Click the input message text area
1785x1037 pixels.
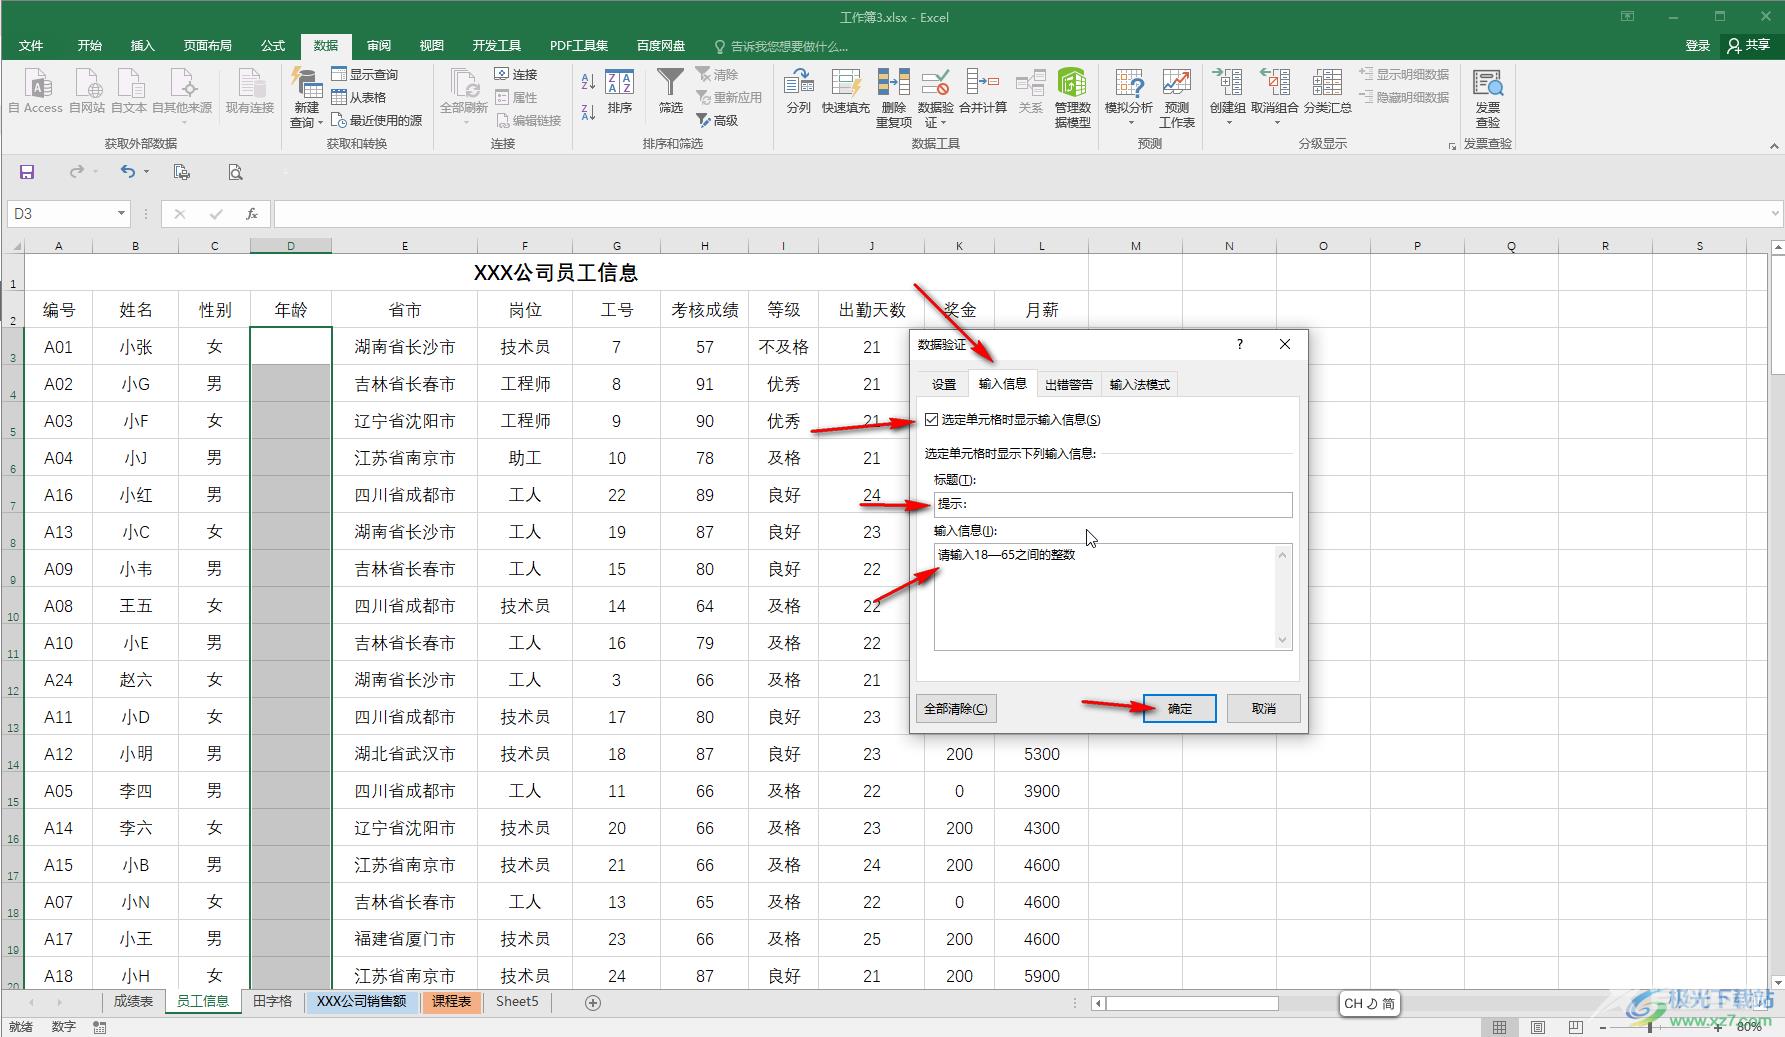(x=1105, y=597)
